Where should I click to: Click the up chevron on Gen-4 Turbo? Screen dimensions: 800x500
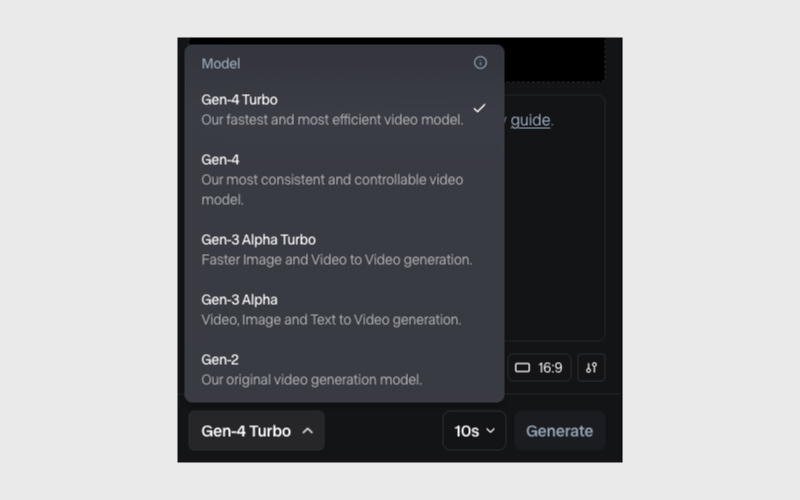[x=307, y=431]
